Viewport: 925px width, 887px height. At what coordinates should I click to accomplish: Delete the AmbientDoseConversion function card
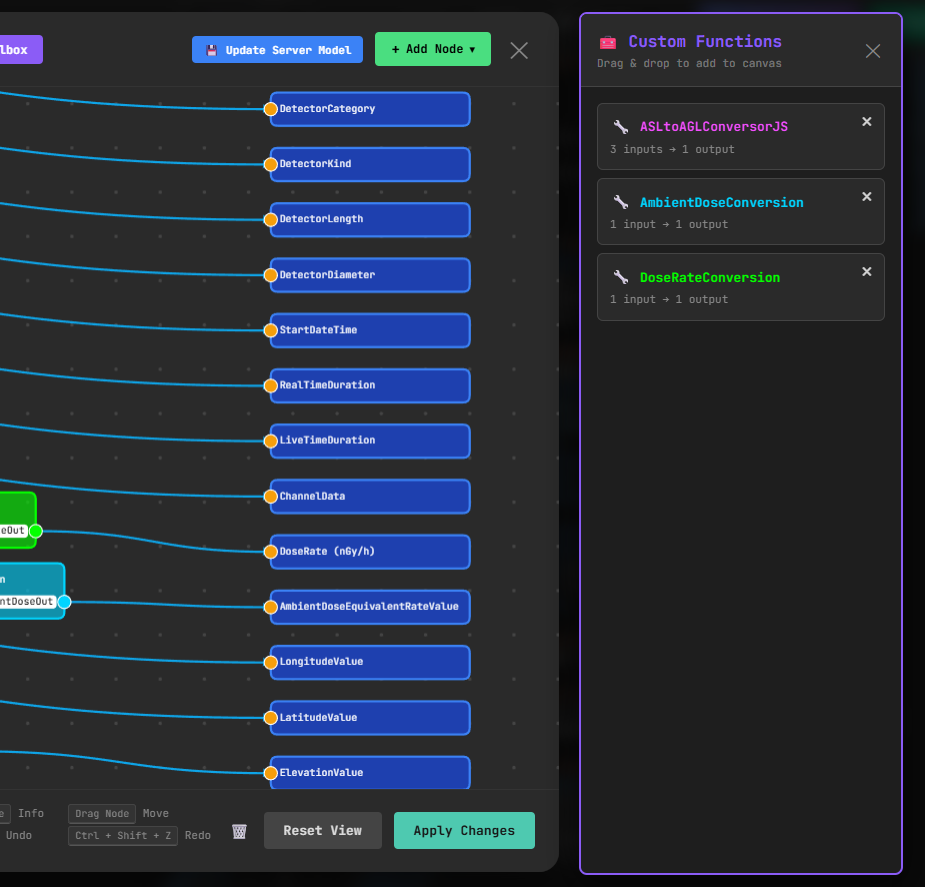(867, 197)
